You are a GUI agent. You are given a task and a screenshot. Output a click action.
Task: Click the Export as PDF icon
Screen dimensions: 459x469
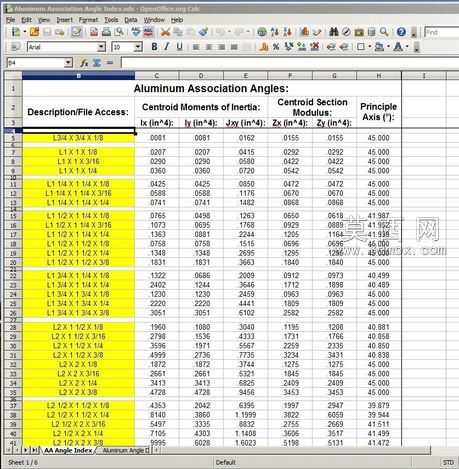point(94,32)
